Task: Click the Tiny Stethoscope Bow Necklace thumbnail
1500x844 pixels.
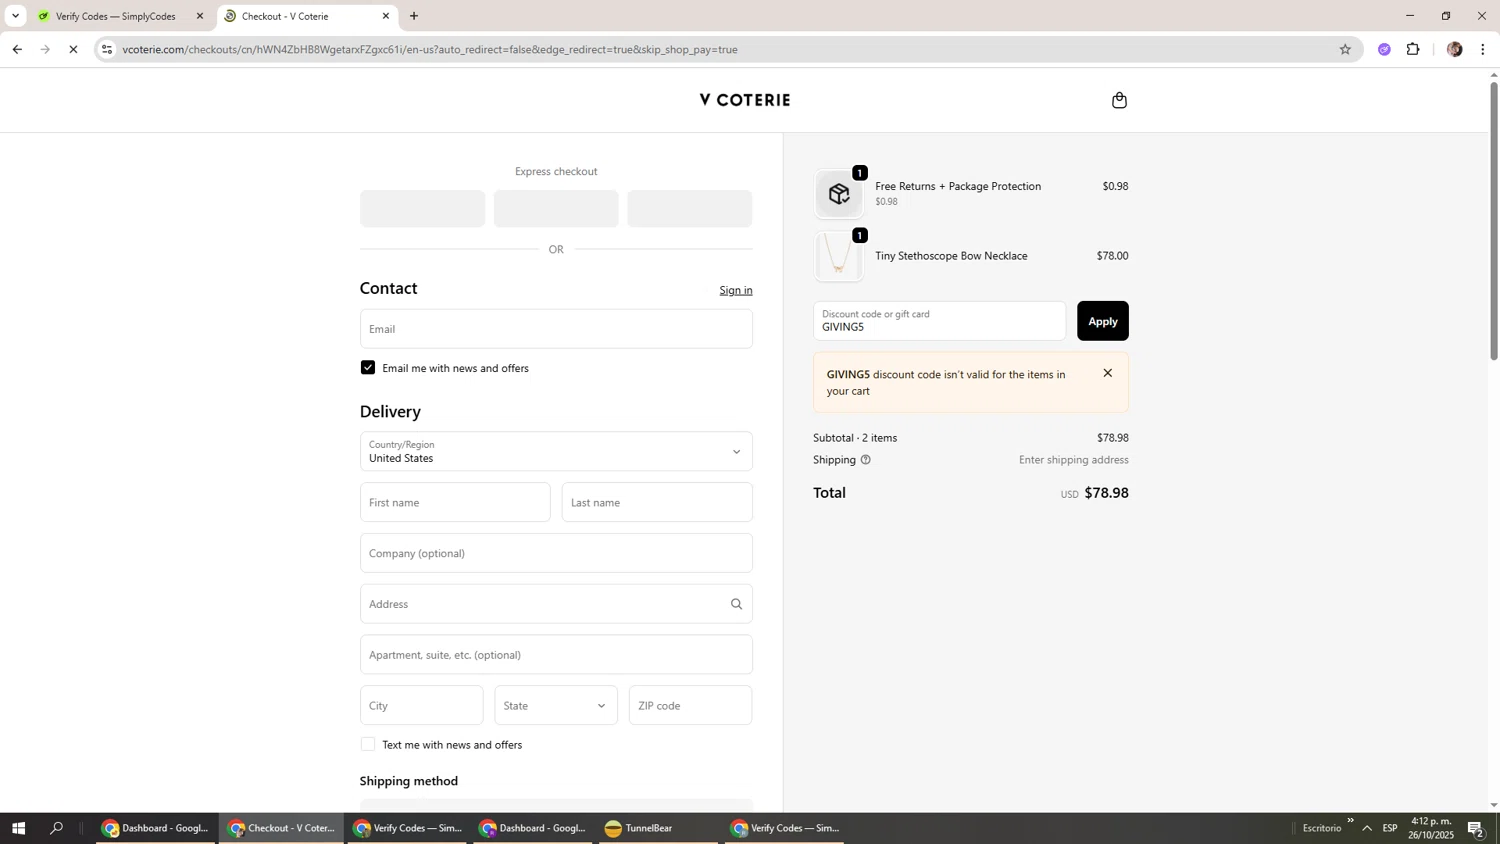Action: tap(839, 257)
